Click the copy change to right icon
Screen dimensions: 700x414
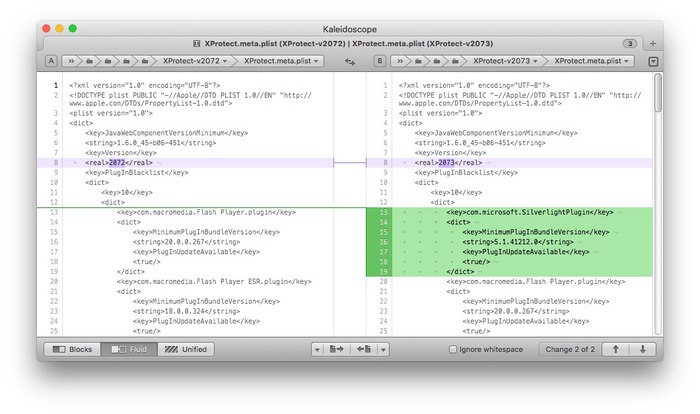point(336,349)
